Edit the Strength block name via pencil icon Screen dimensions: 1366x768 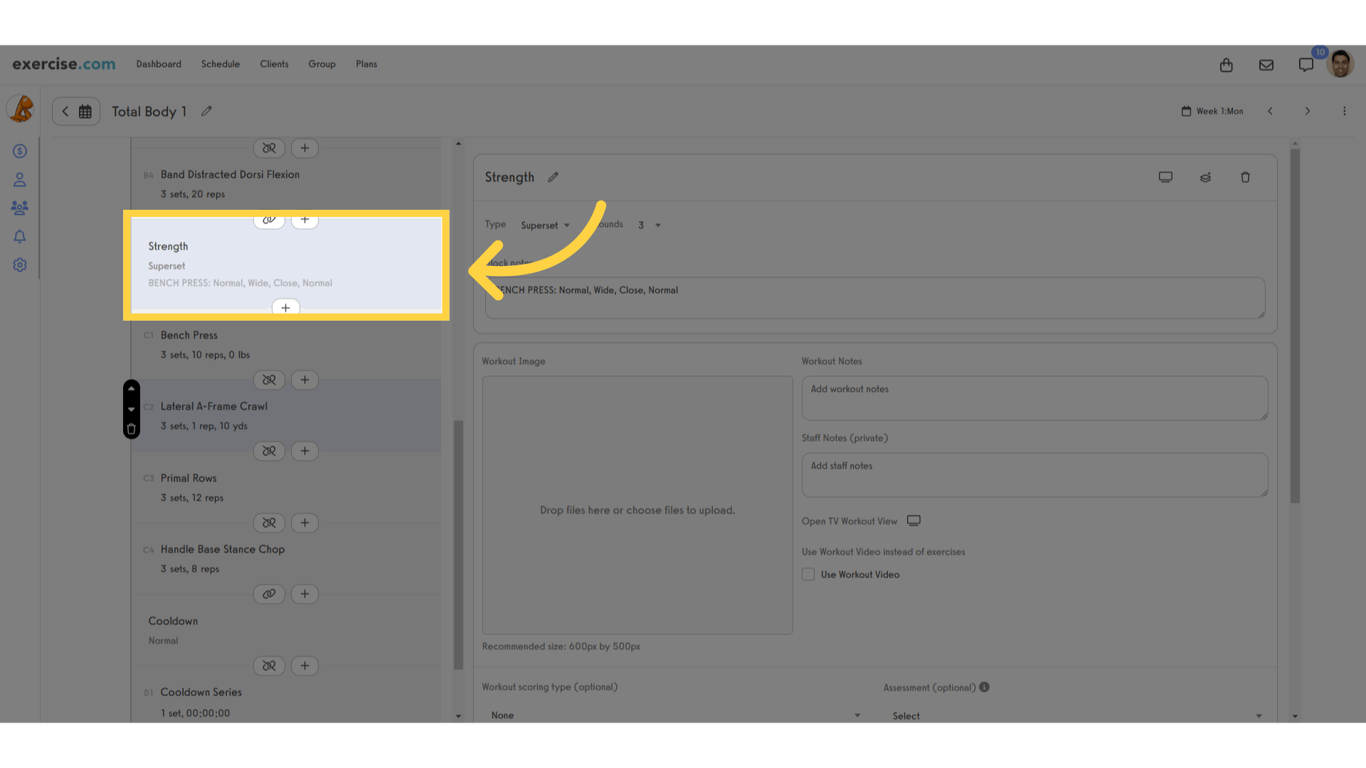[554, 176]
